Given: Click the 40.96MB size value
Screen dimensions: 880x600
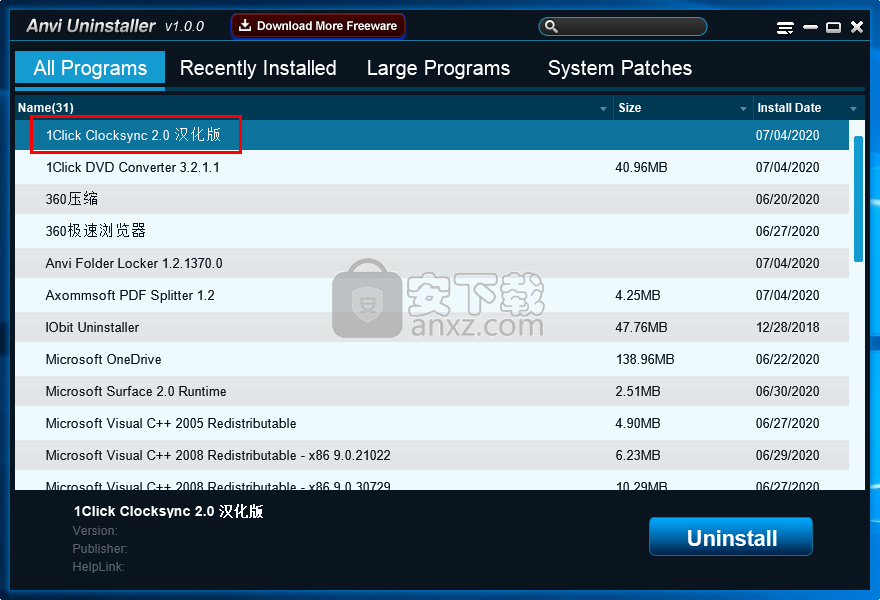Looking at the screenshot, I should [x=641, y=167].
